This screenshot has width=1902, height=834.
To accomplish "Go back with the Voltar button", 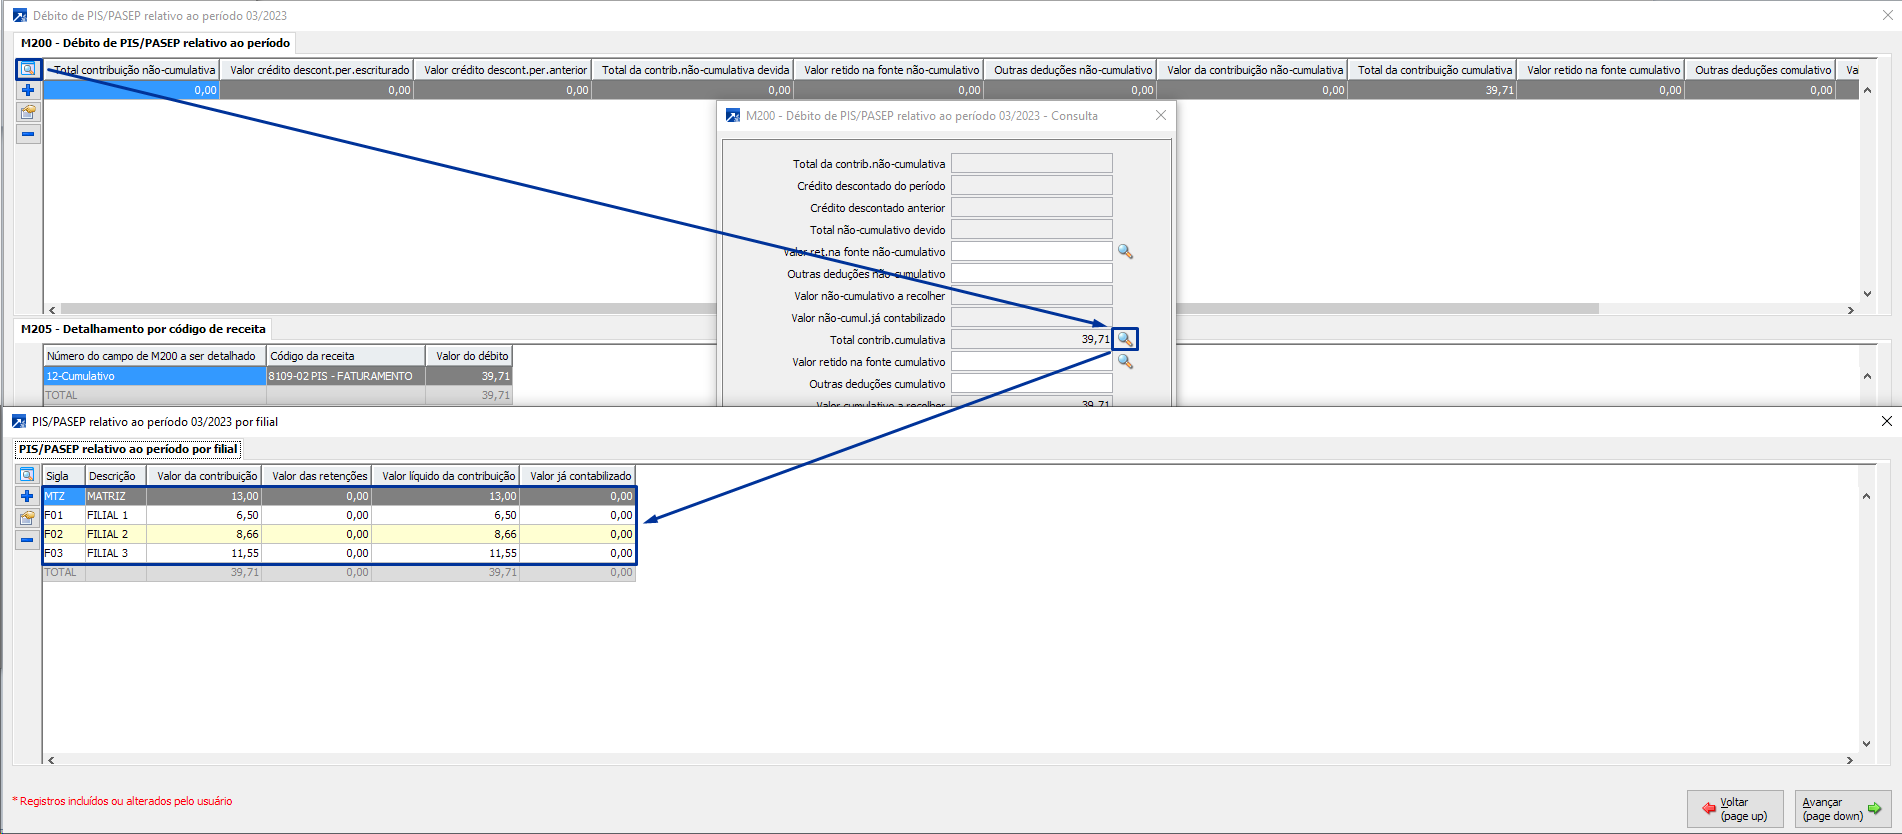I will pos(1734,809).
